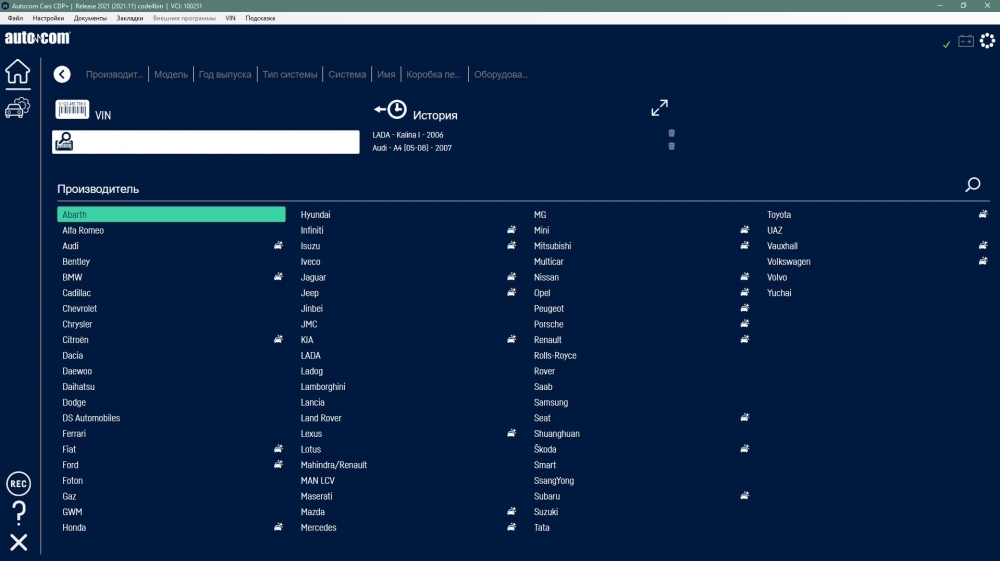Click inside the VIN input field
Screen dimensions: 1000x561
[215, 143]
